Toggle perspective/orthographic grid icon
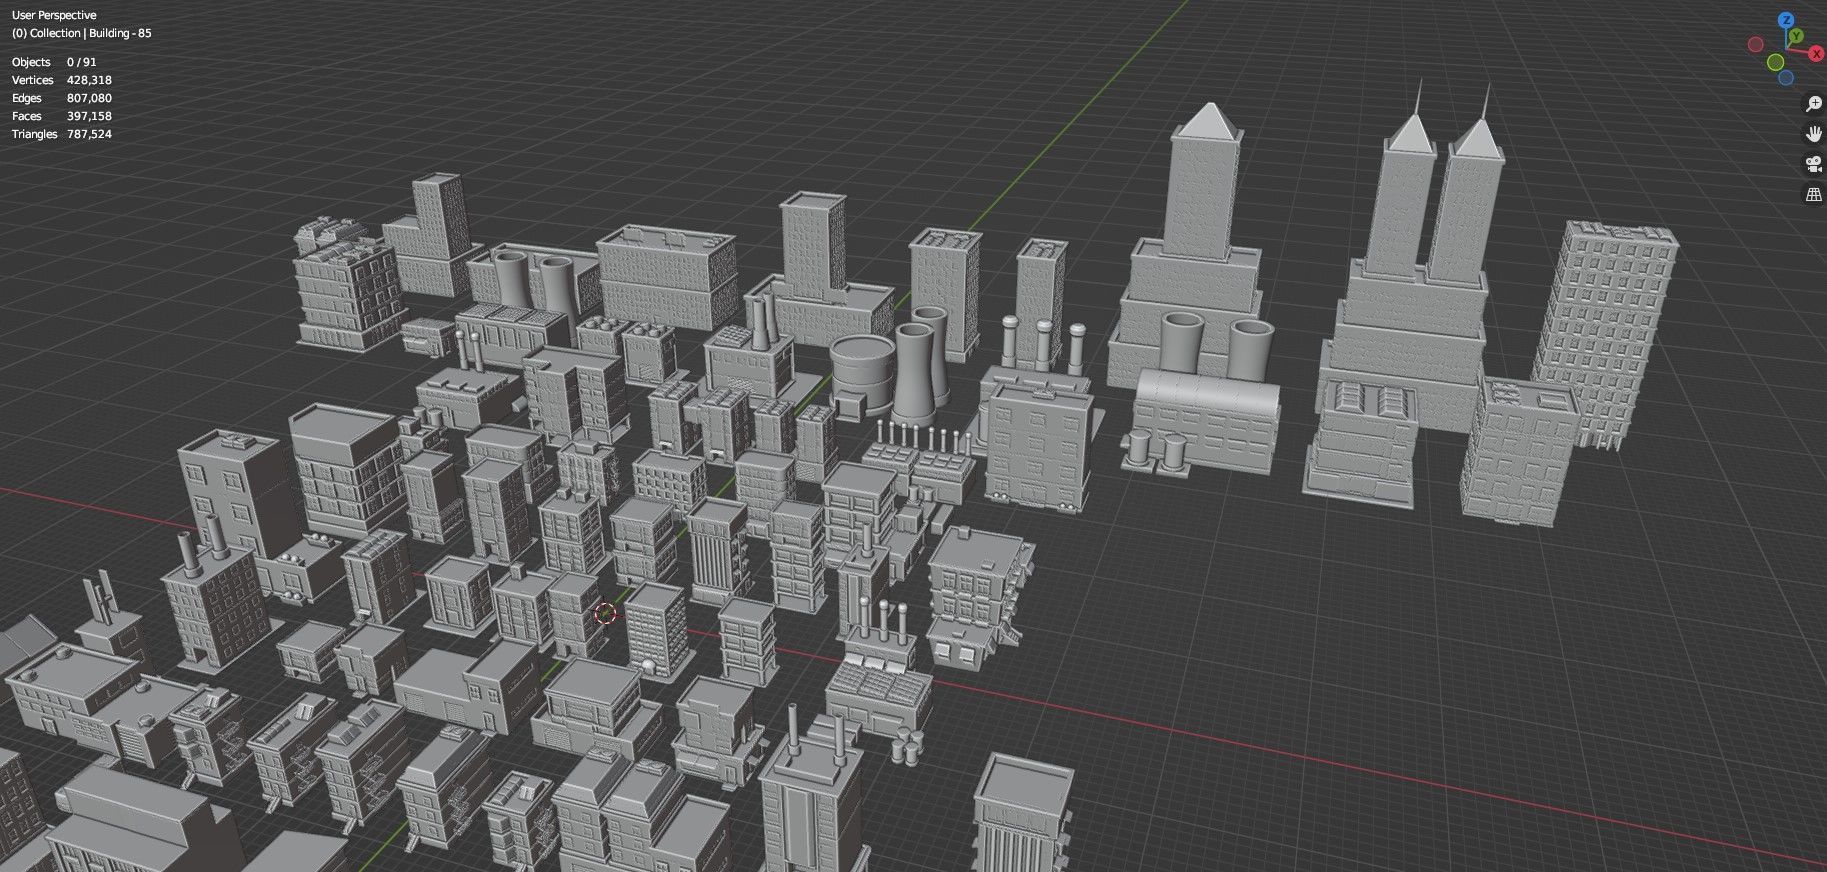Viewport: 1827px width, 872px height. click(x=1814, y=194)
